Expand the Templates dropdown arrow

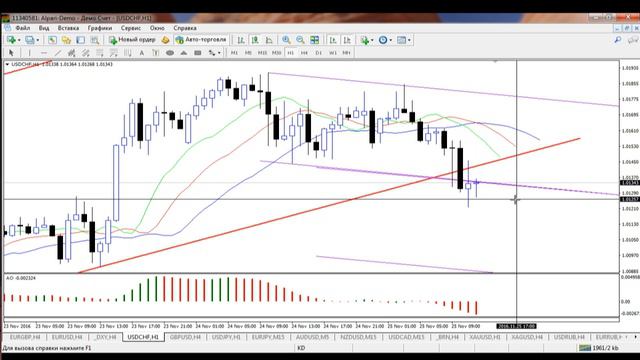click(x=409, y=40)
